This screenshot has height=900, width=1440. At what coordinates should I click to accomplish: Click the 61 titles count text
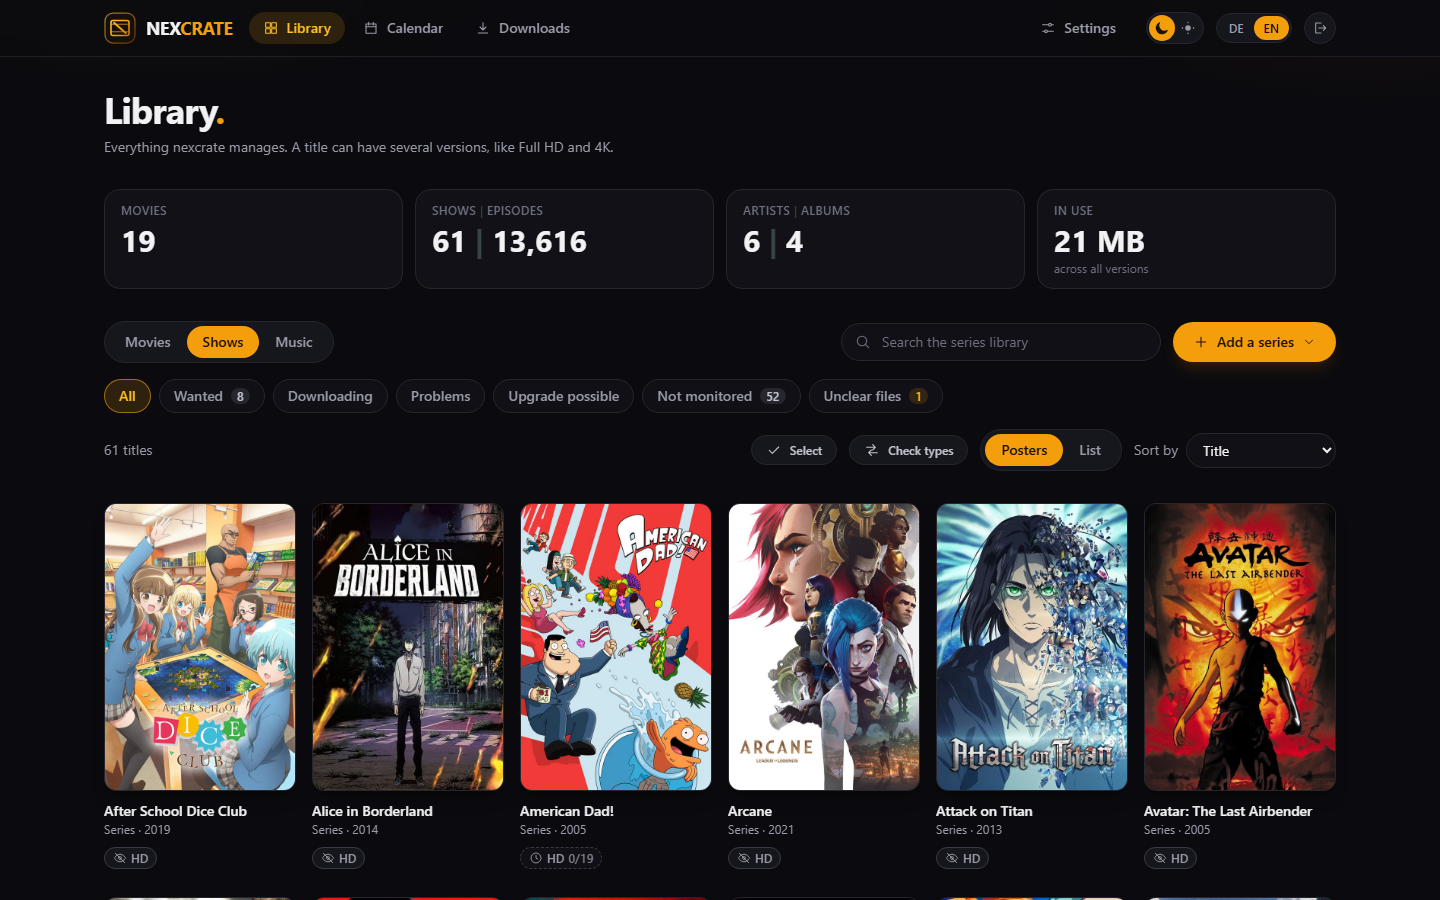click(x=128, y=450)
